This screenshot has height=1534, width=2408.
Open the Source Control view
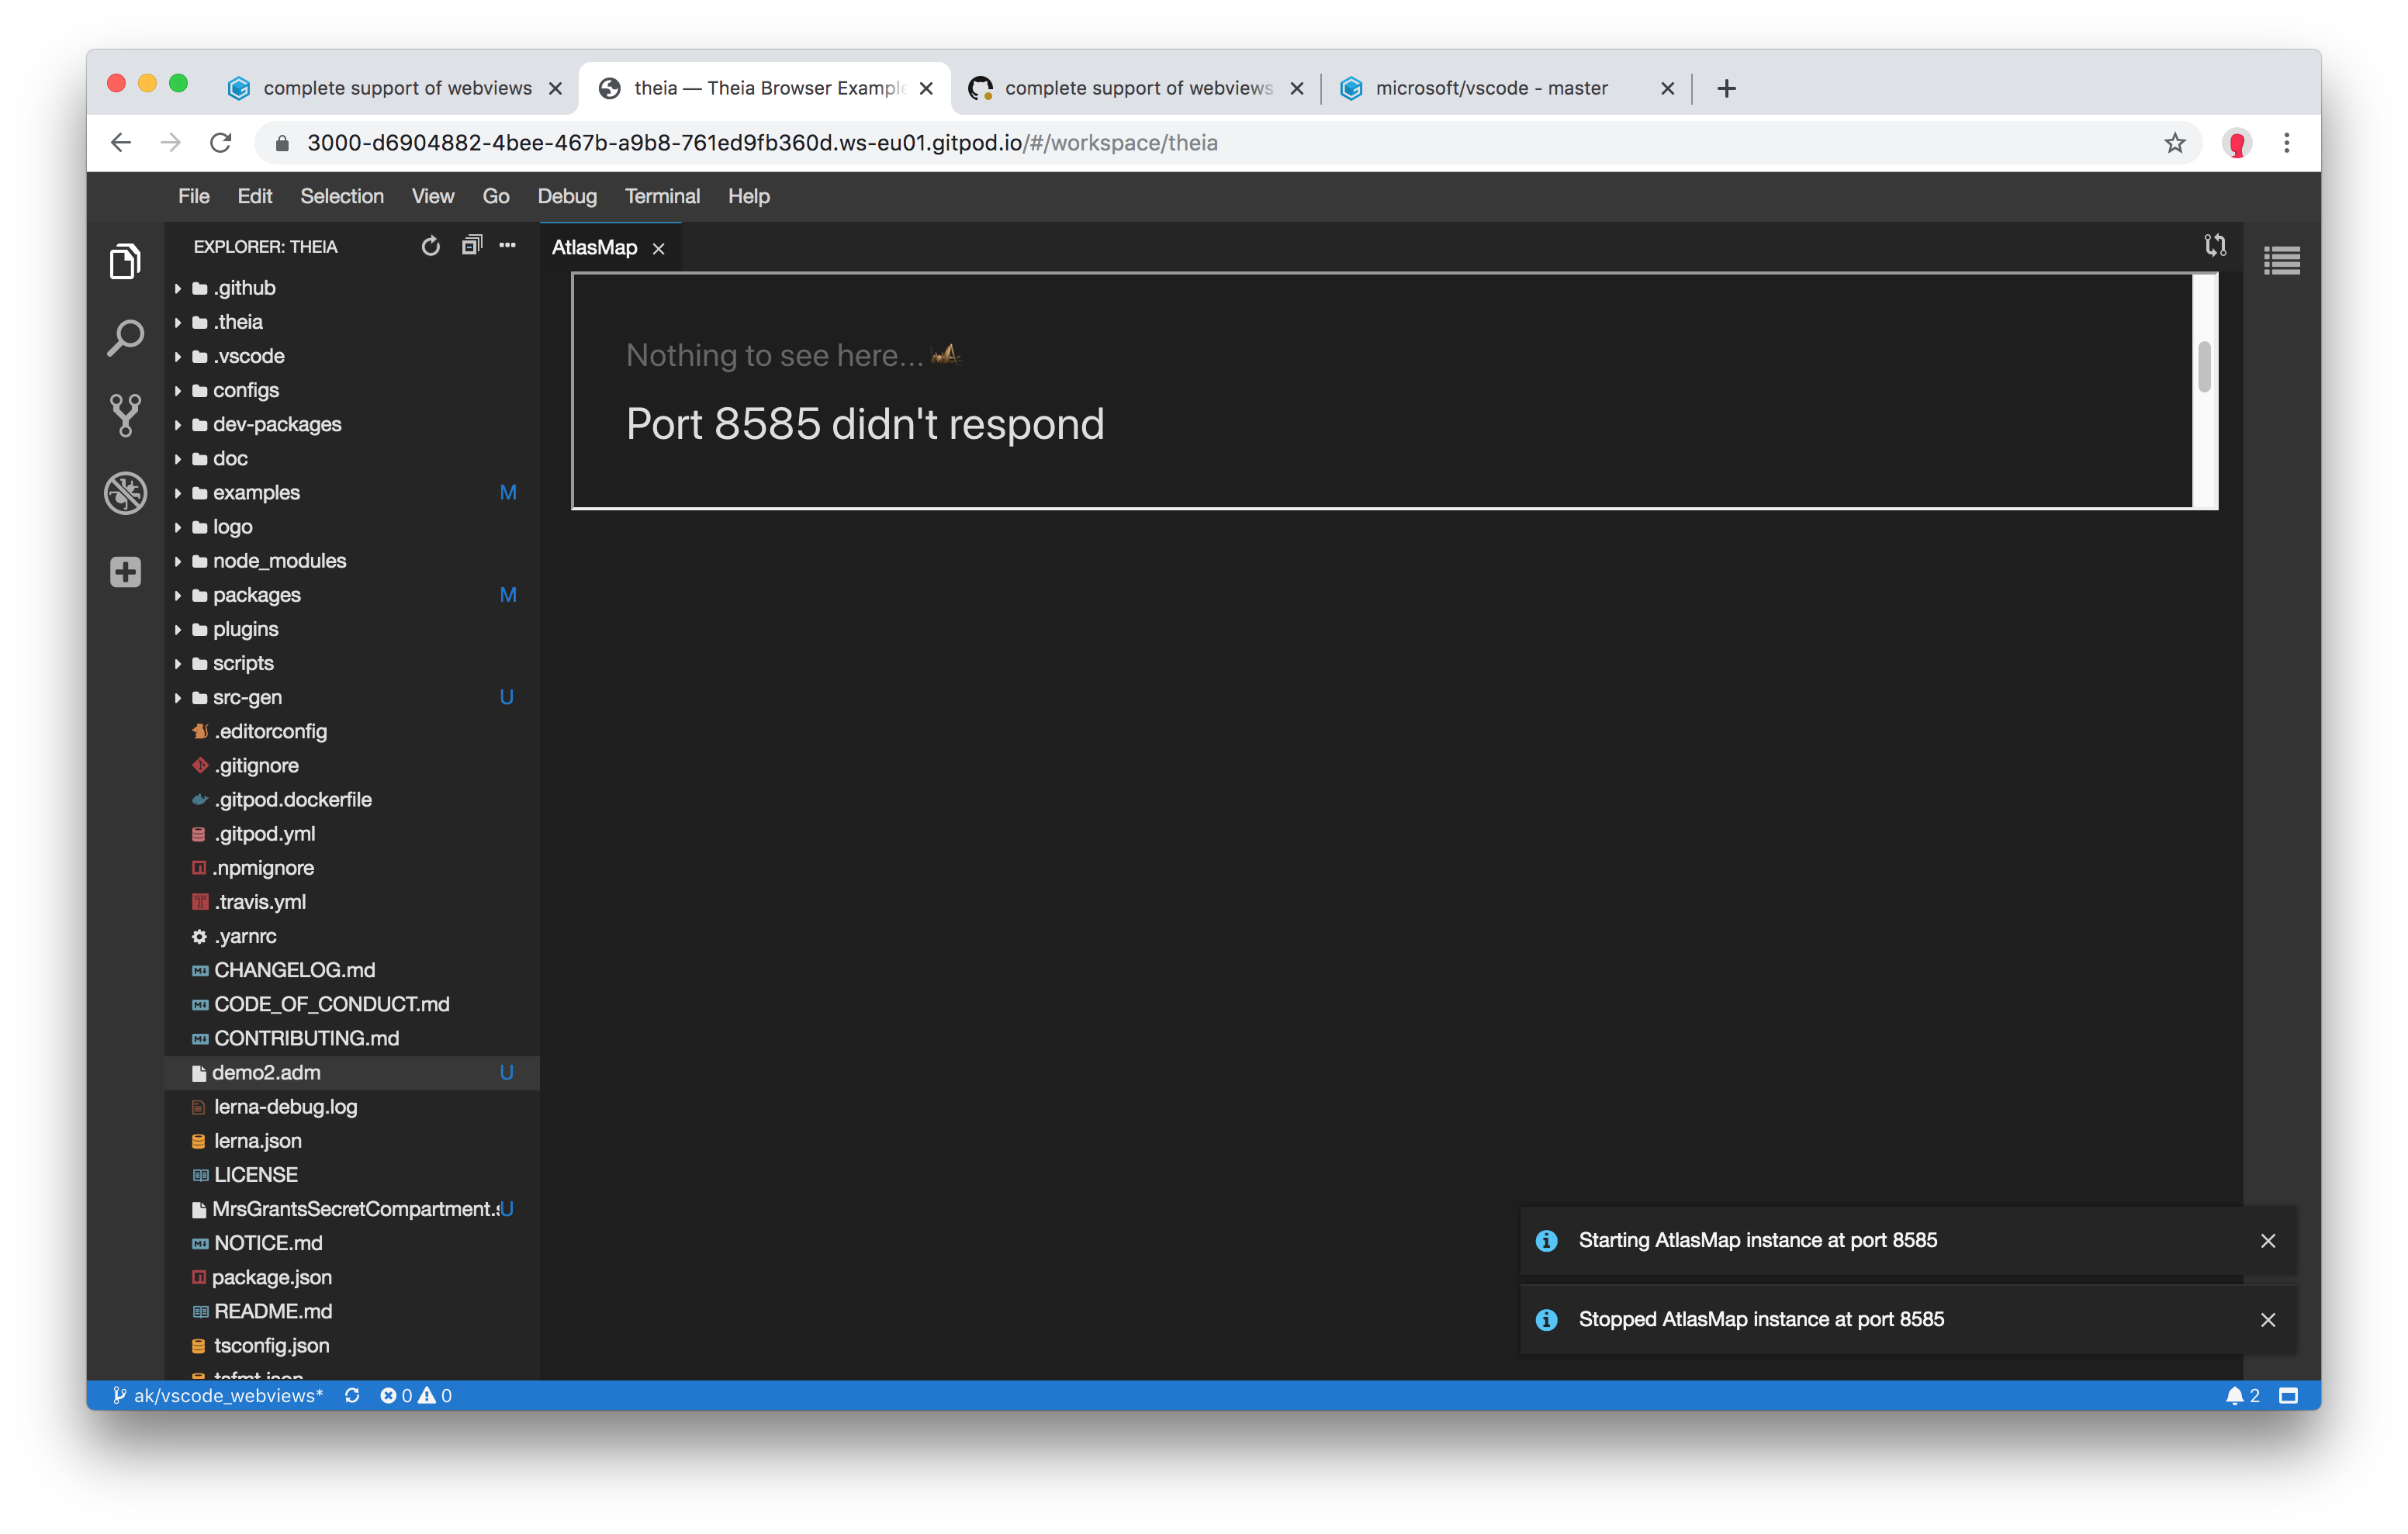[x=124, y=415]
